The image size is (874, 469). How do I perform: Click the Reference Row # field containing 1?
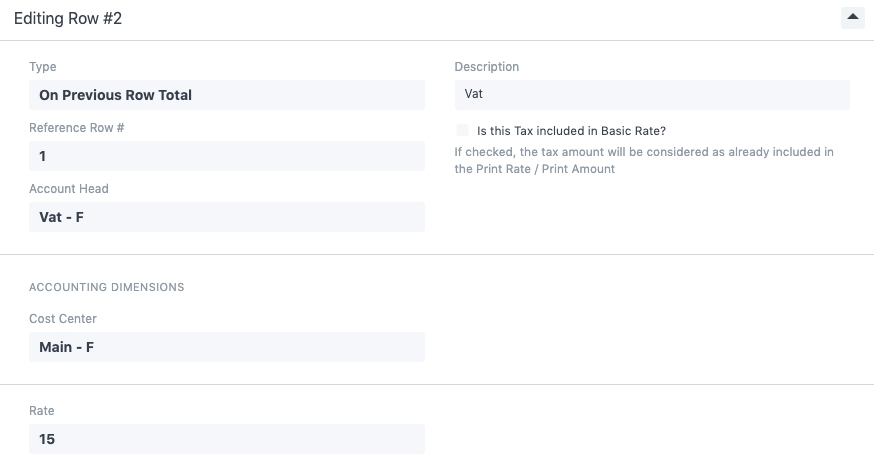pos(226,156)
